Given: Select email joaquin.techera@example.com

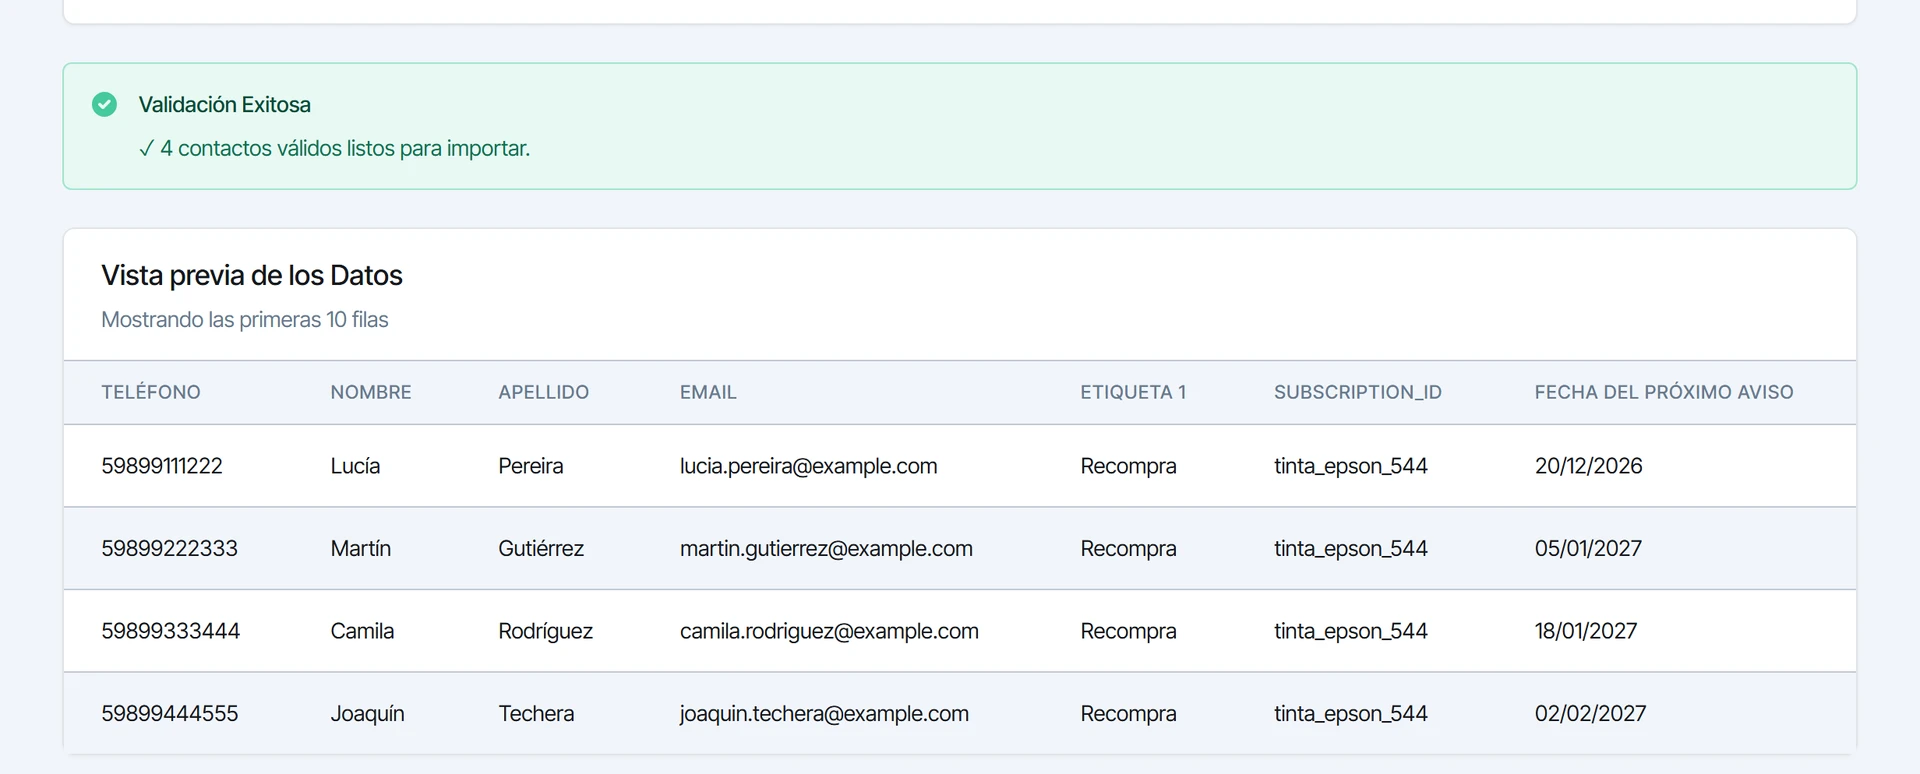Looking at the screenshot, I should pos(824,714).
